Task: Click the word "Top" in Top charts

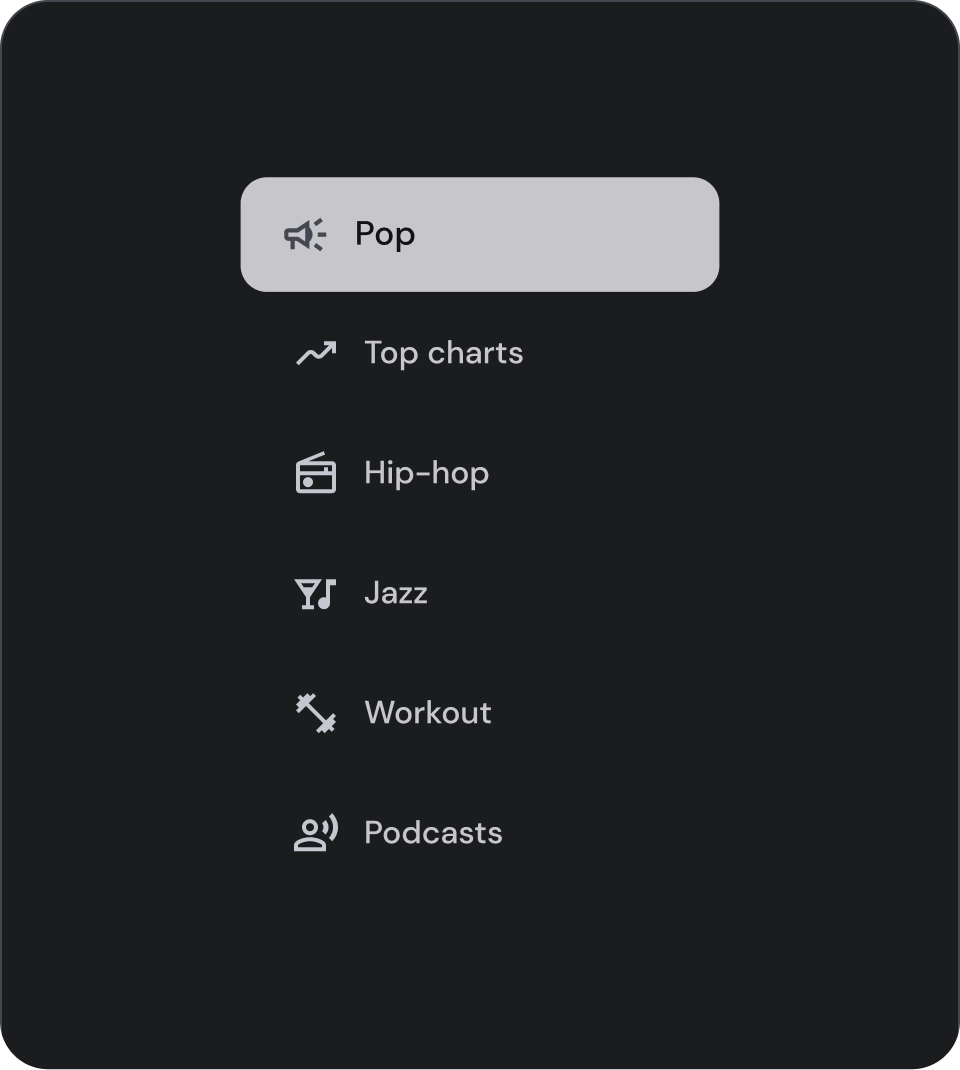Action: tap(390, 353)
